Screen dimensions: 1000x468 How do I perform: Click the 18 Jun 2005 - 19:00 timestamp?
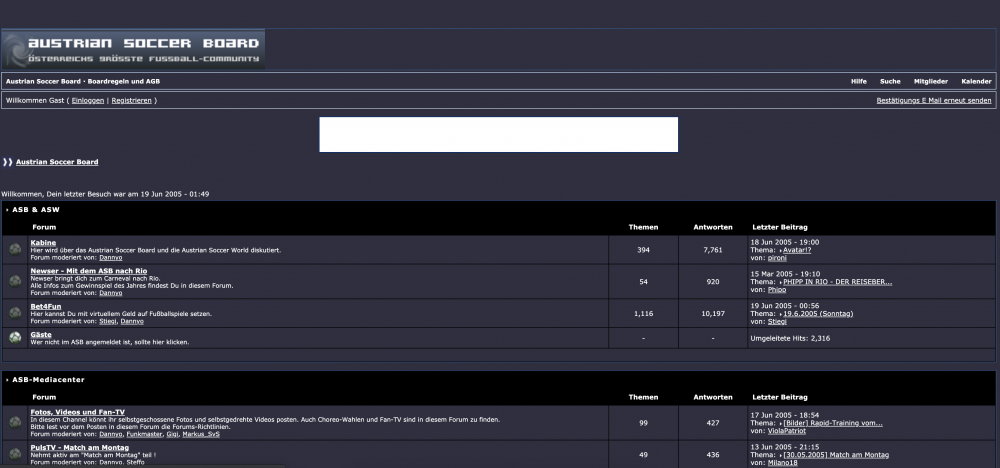point(784,242)
